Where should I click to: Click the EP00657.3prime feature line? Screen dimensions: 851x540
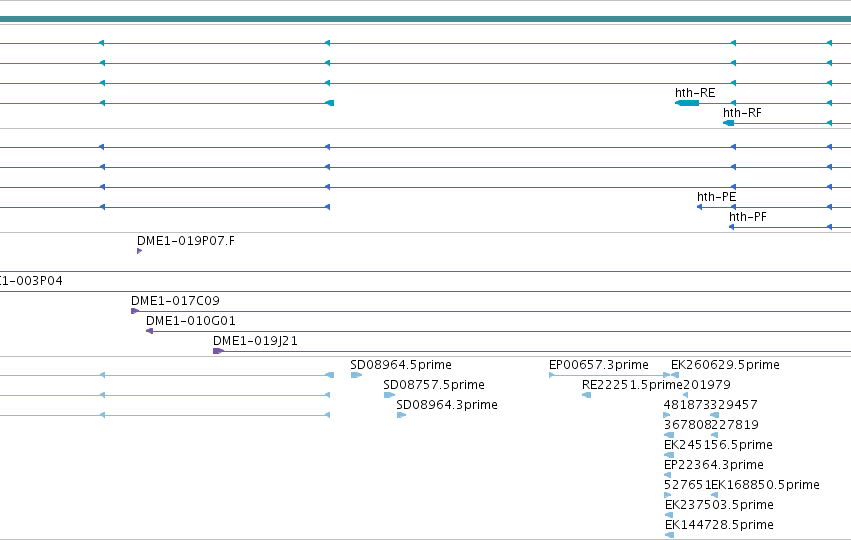click(x=609, y=375)
